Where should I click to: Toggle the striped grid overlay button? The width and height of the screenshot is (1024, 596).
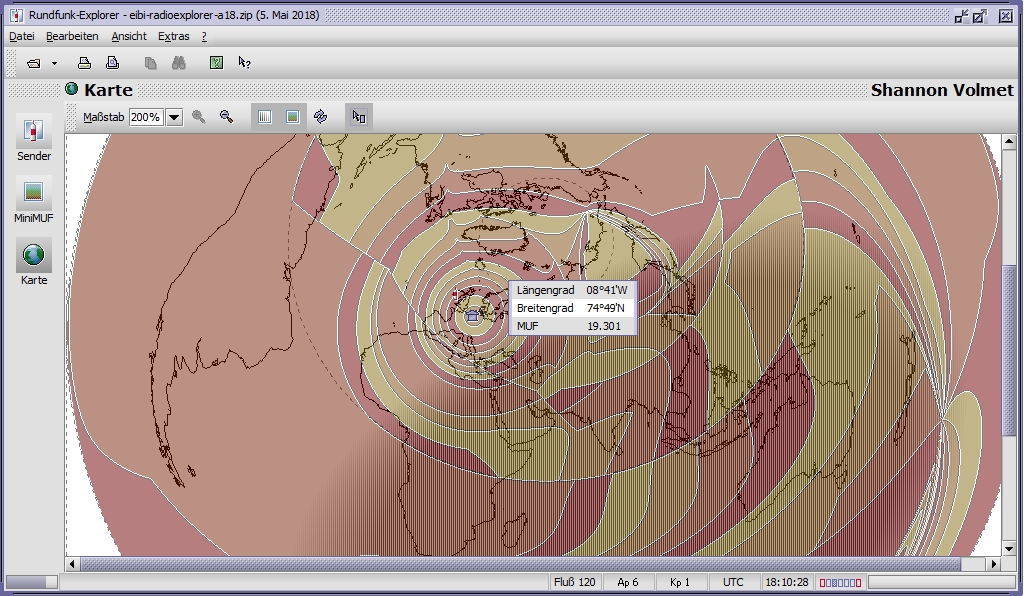tap(265, 117)
